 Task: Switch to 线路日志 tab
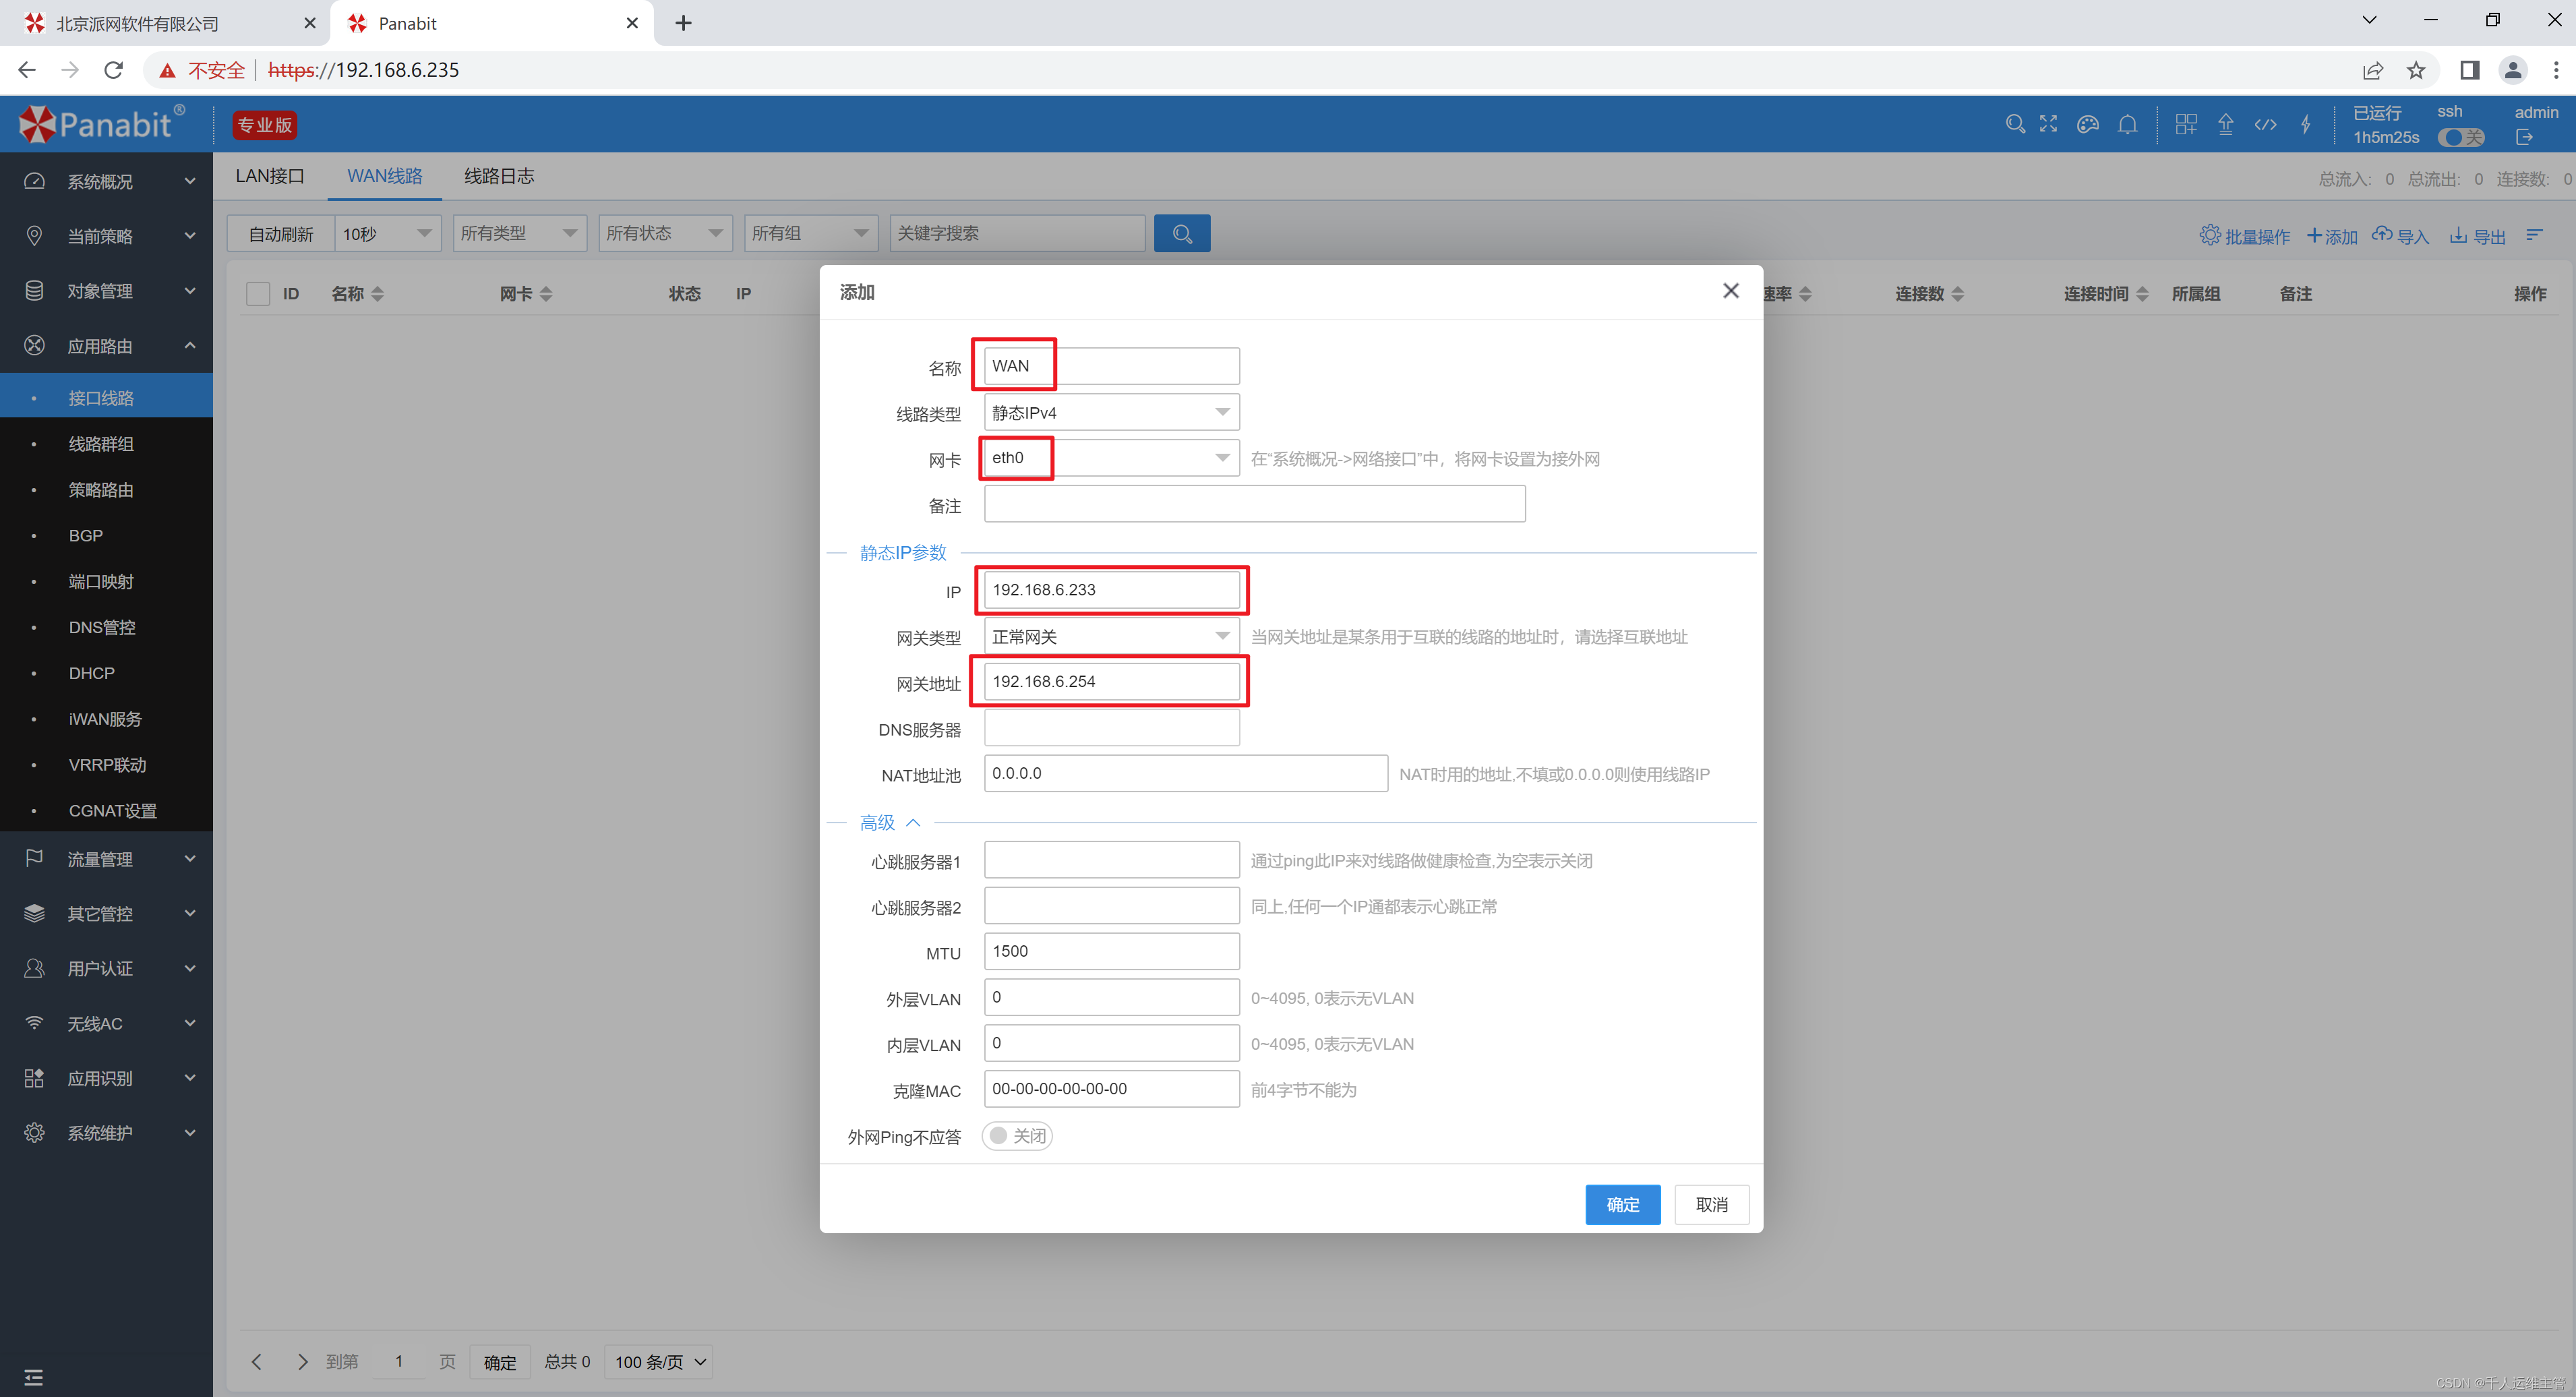(x=499, y=176)
